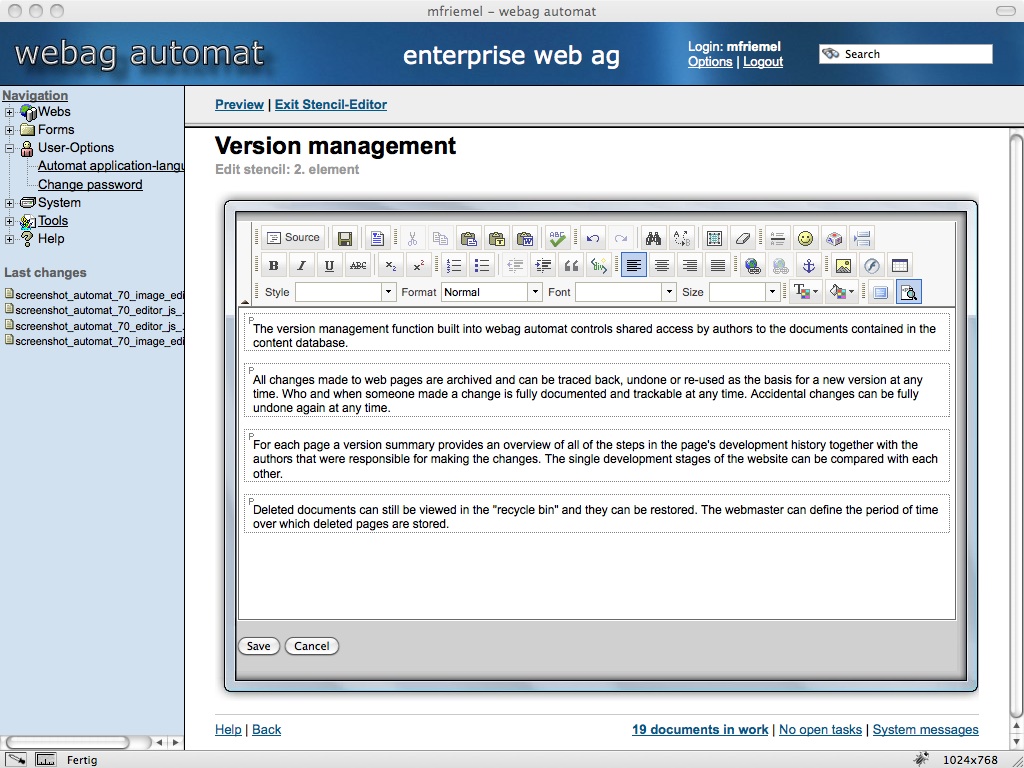Click the System messages link
Viewport: 1024px width, 768px height.
tap(925, 729)
